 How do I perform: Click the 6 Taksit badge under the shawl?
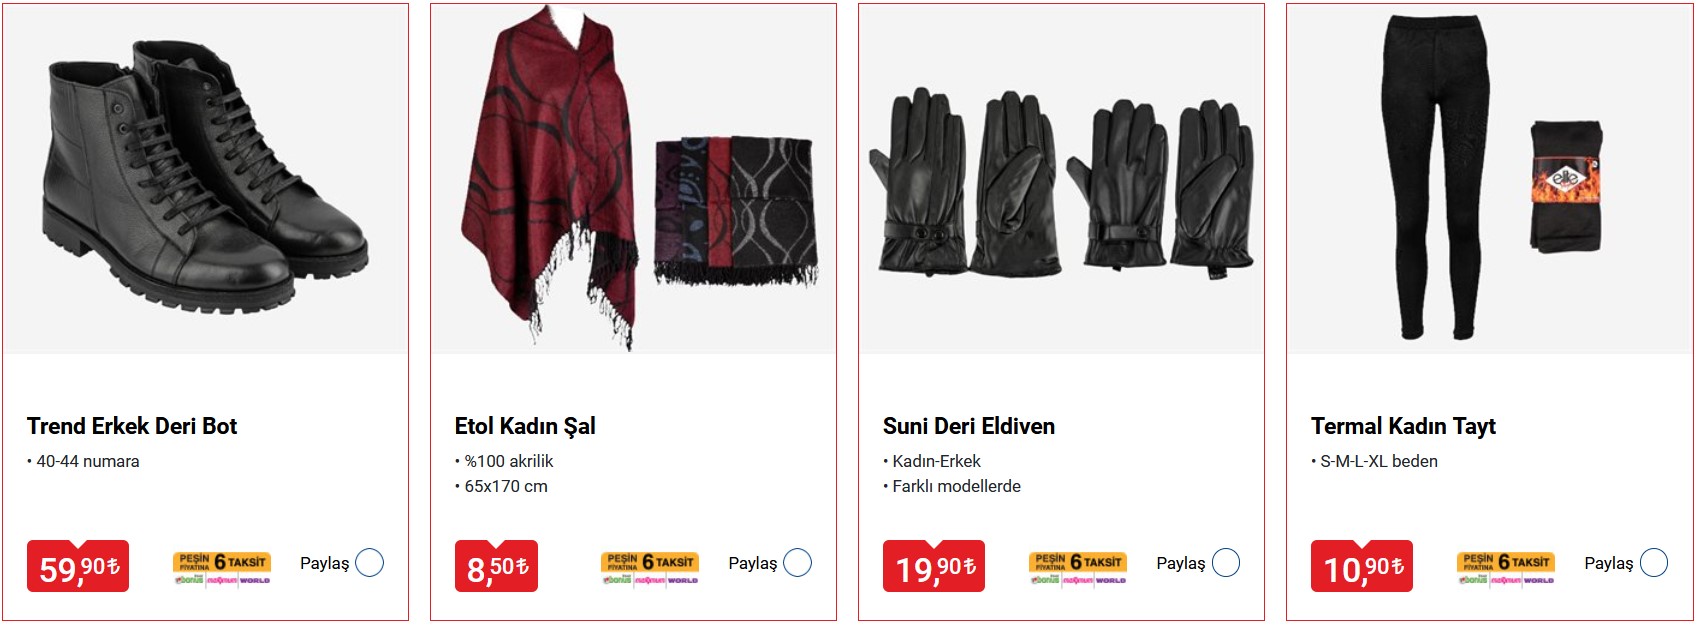(x=650, y=568)
